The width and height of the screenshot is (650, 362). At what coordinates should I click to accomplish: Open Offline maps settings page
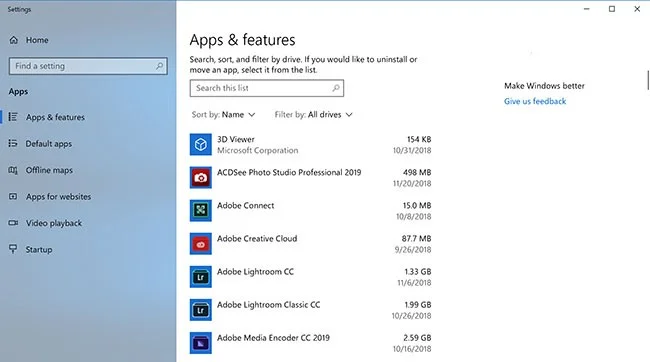tap(49, 170)
